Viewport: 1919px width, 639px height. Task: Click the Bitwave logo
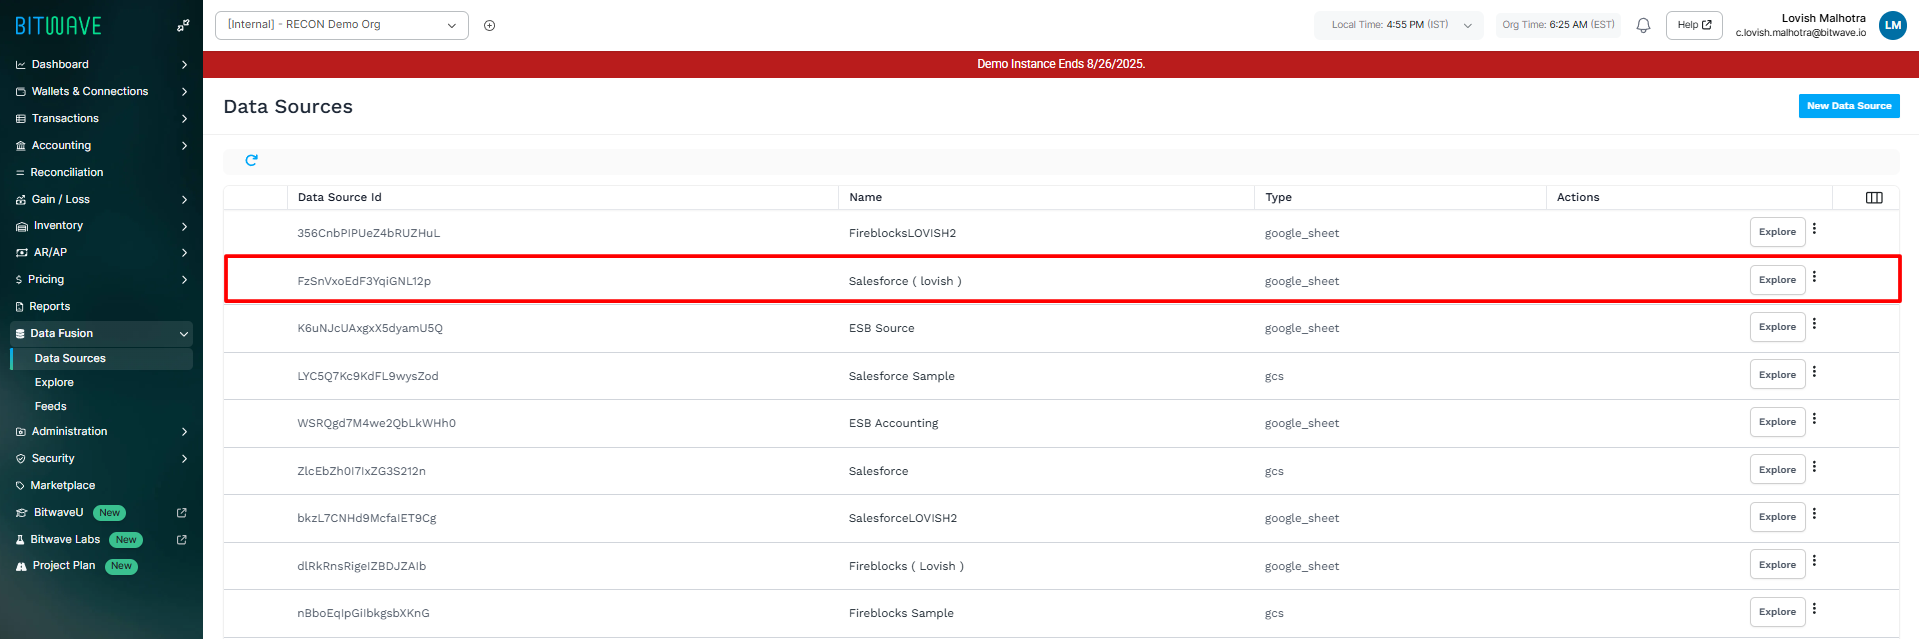point(58,26)
